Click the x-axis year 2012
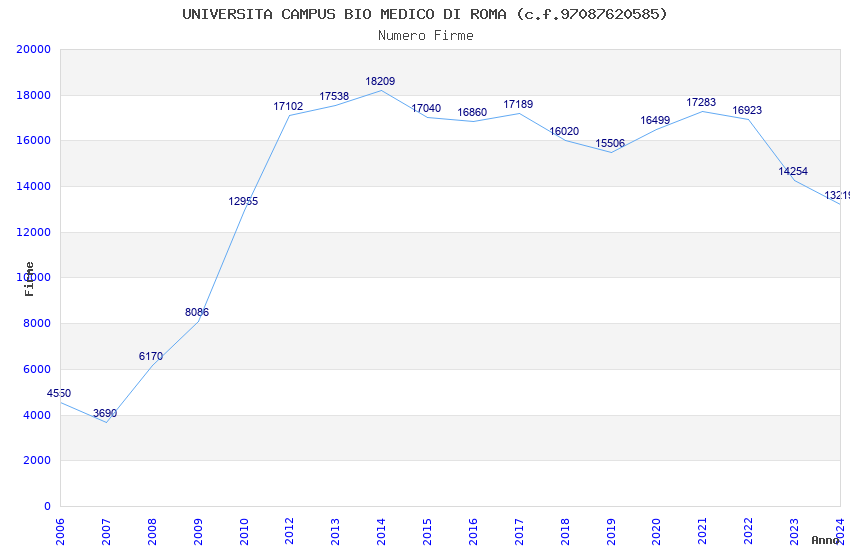 coord(289,532)
